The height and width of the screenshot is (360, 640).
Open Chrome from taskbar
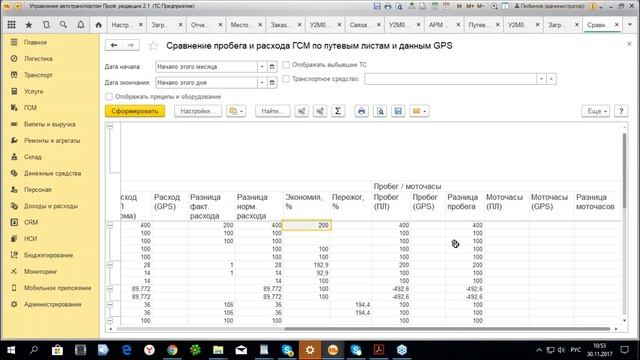click(172, 350)
